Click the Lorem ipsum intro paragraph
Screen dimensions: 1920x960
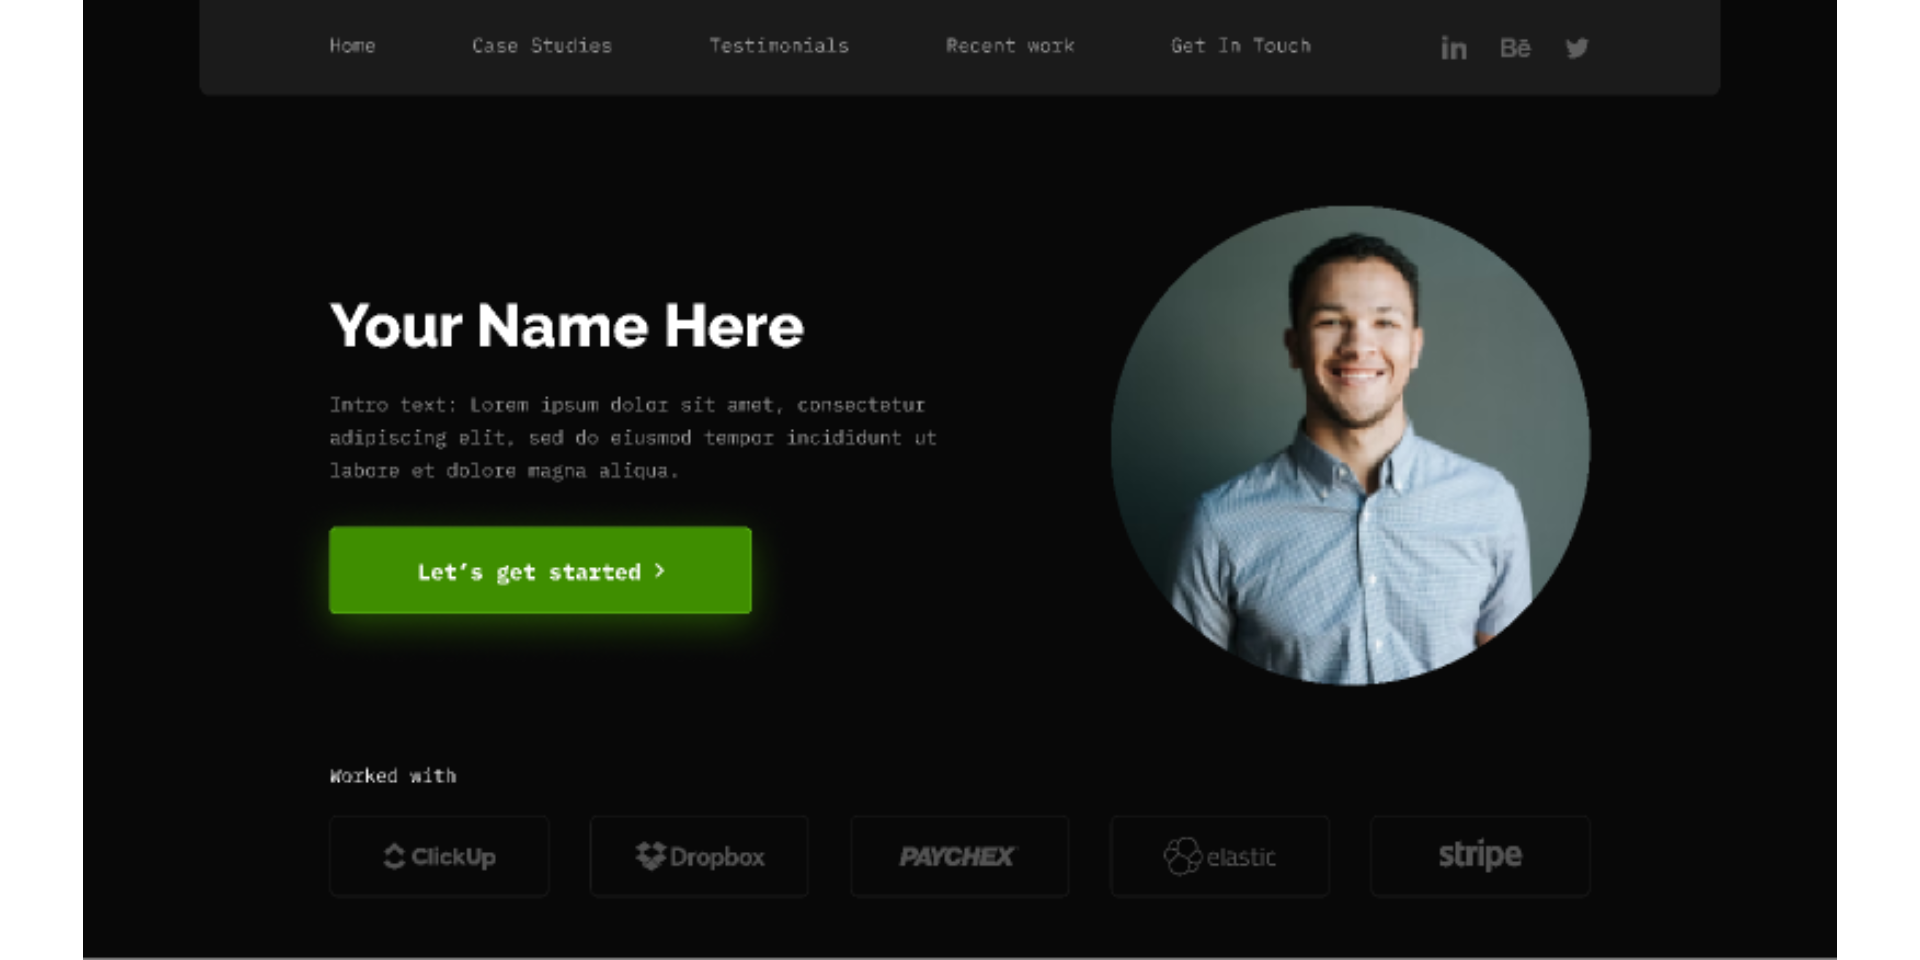(x=632, y=438)
